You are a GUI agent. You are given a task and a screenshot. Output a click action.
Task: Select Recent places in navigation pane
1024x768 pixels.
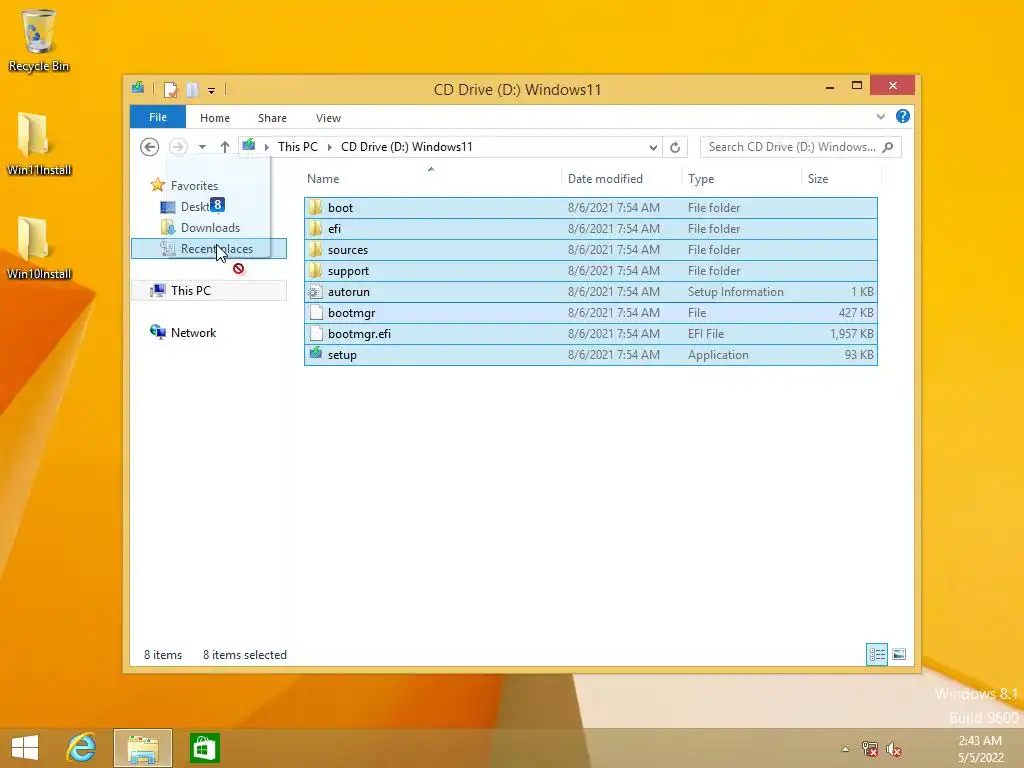[209, 249]
